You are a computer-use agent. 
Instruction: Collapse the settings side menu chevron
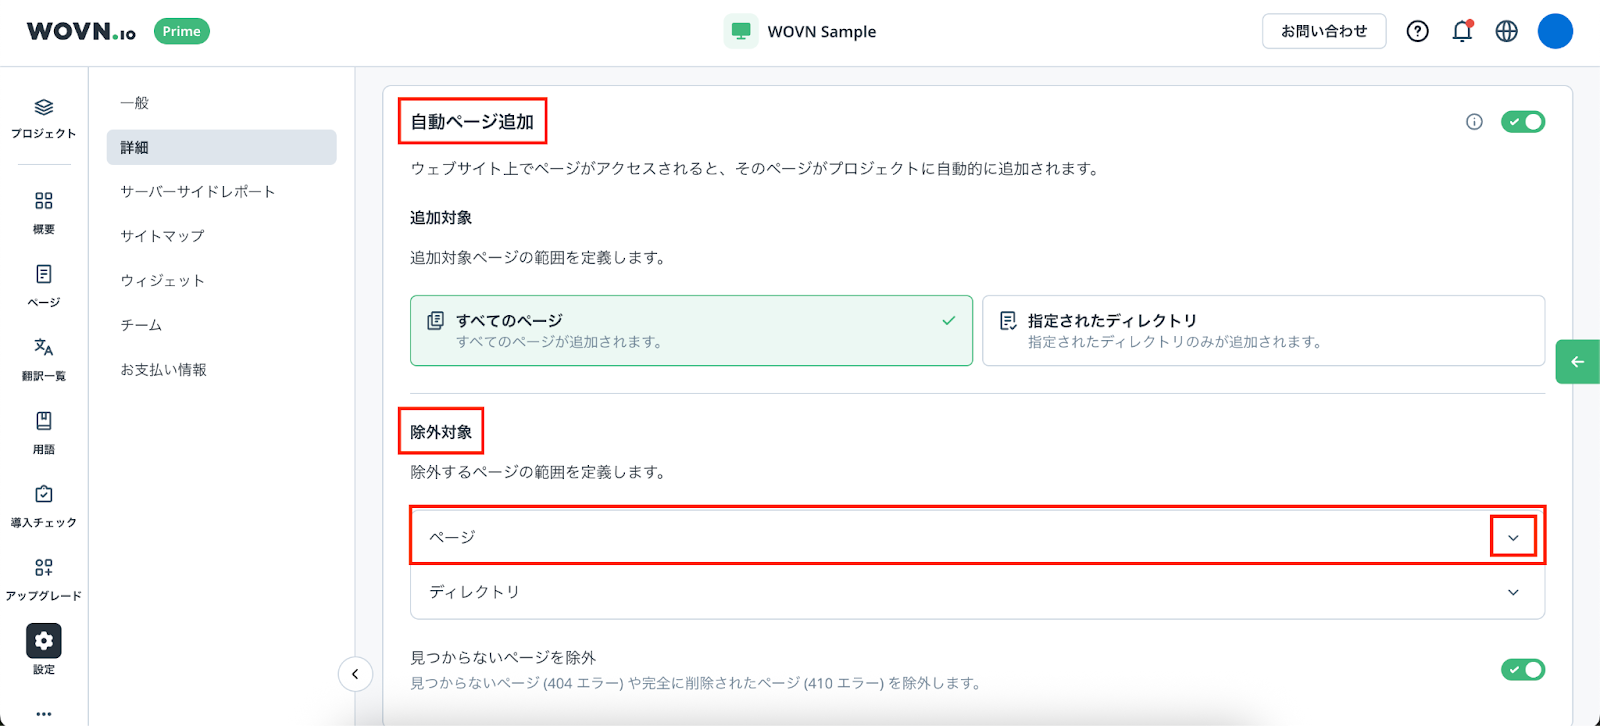(355, 674)
